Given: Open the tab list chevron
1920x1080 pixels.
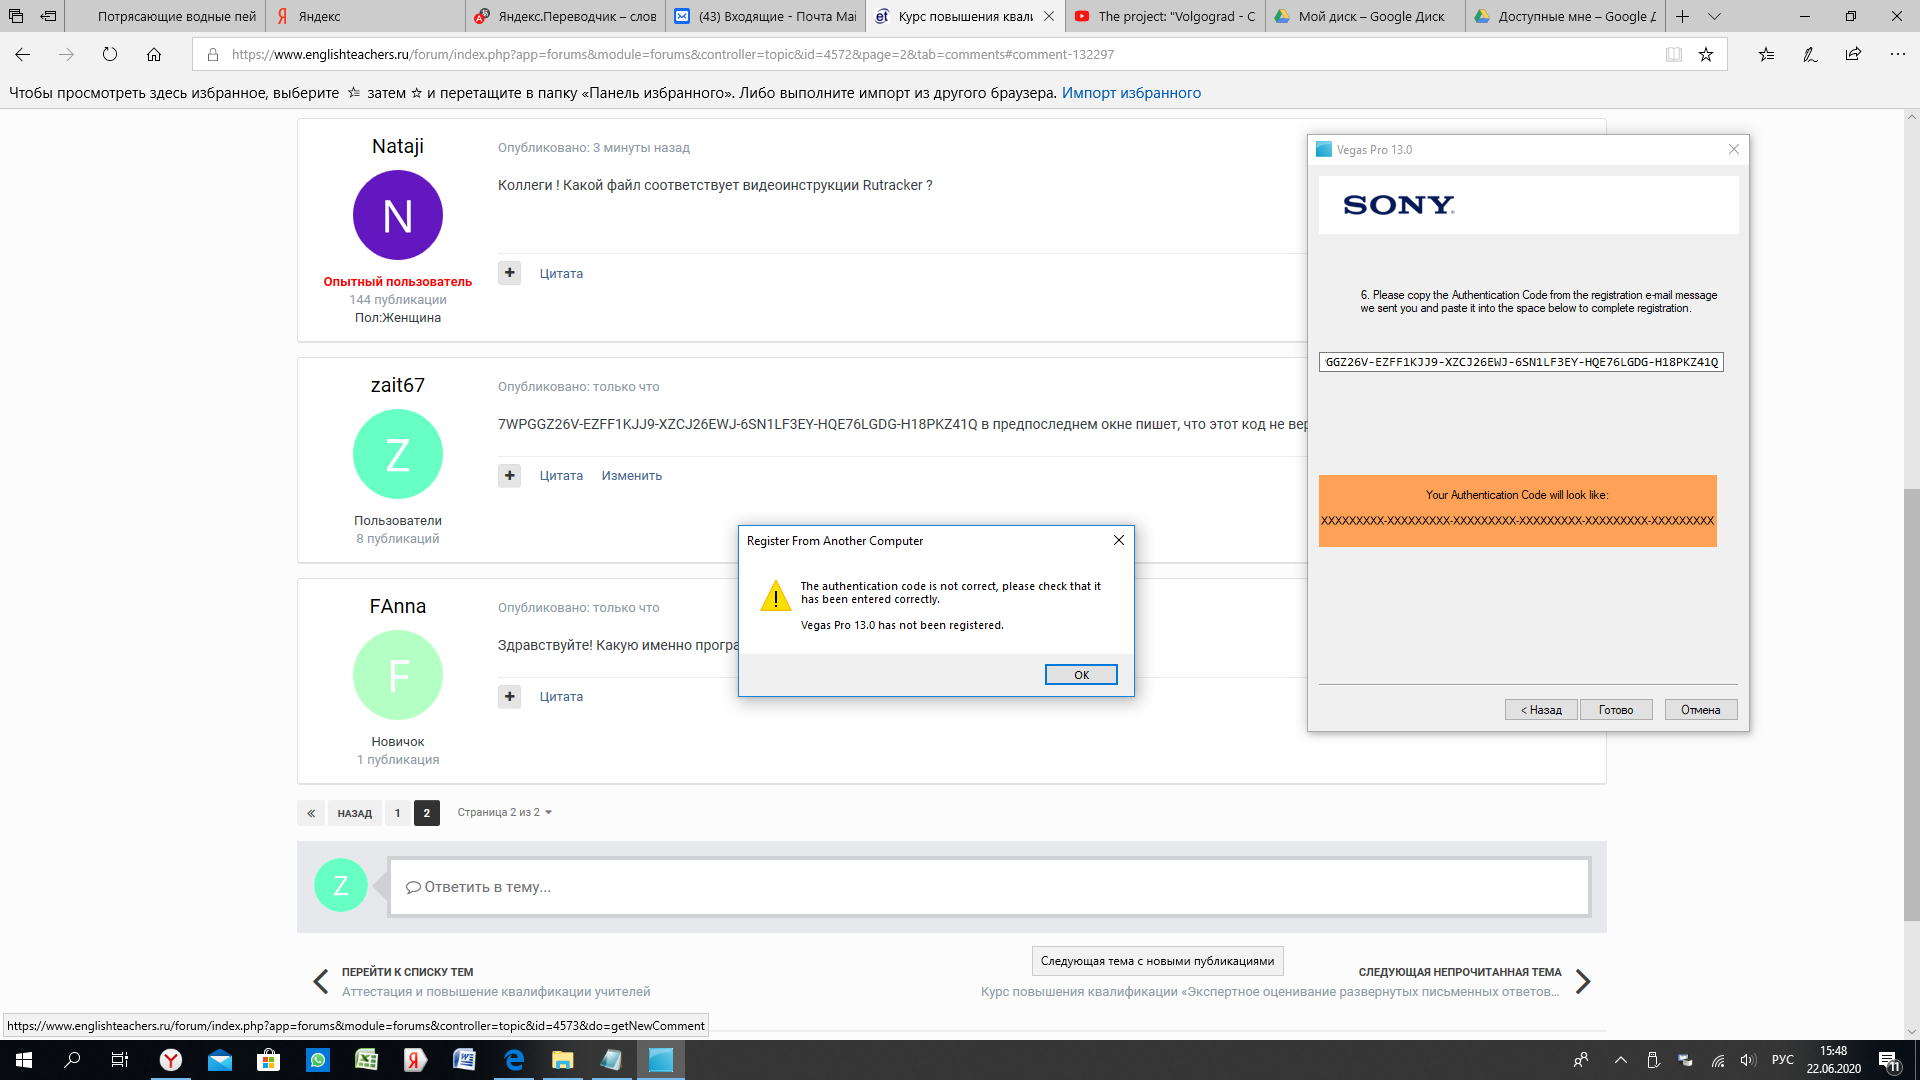Looking at the screenshot, I should click(x=1714, y=16).
